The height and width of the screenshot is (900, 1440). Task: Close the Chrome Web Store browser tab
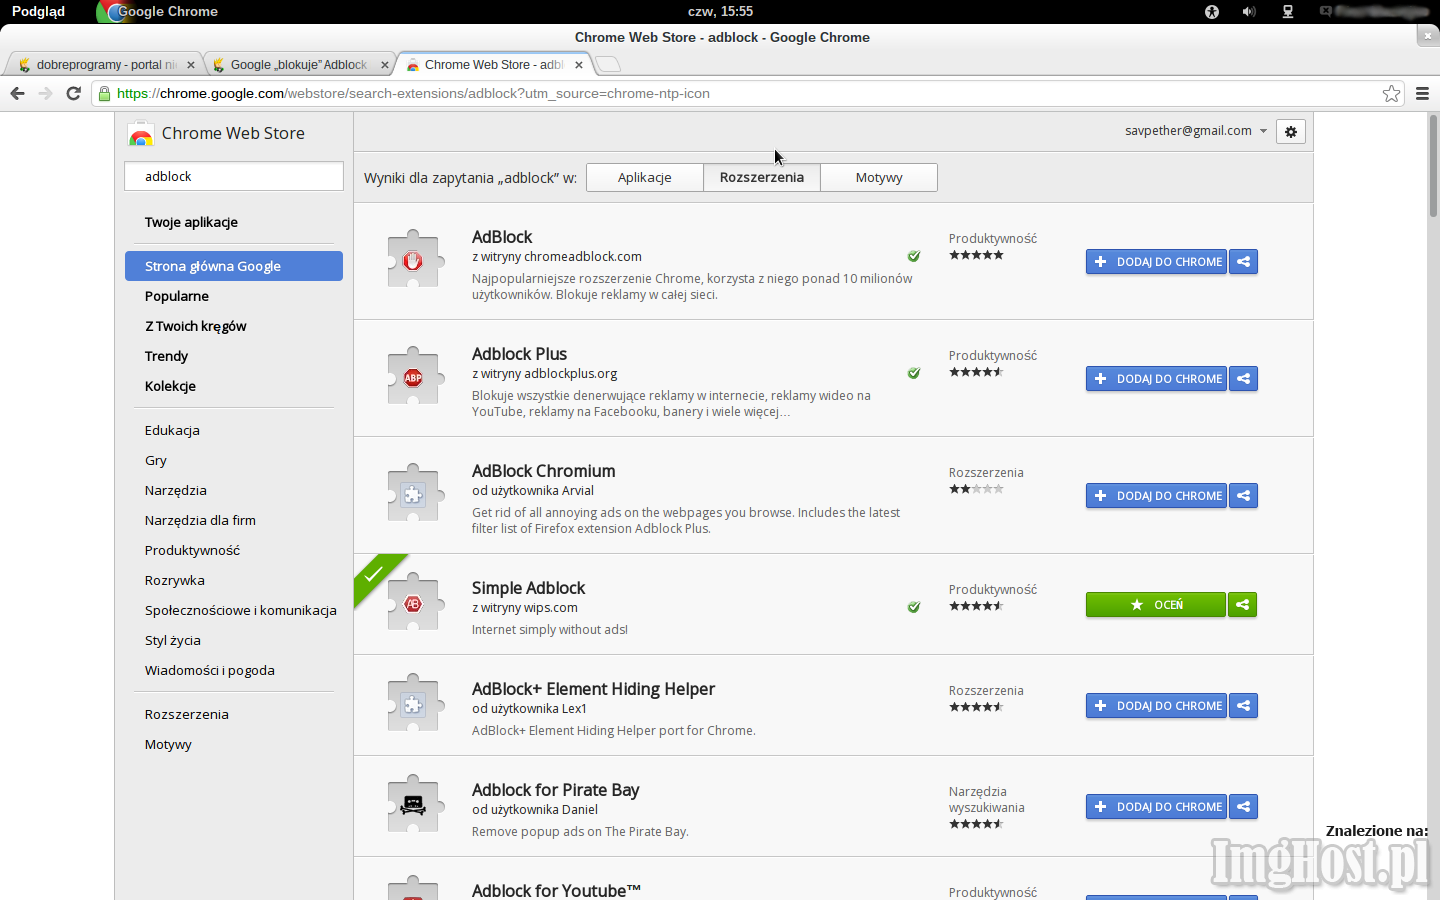click(579, 65)
